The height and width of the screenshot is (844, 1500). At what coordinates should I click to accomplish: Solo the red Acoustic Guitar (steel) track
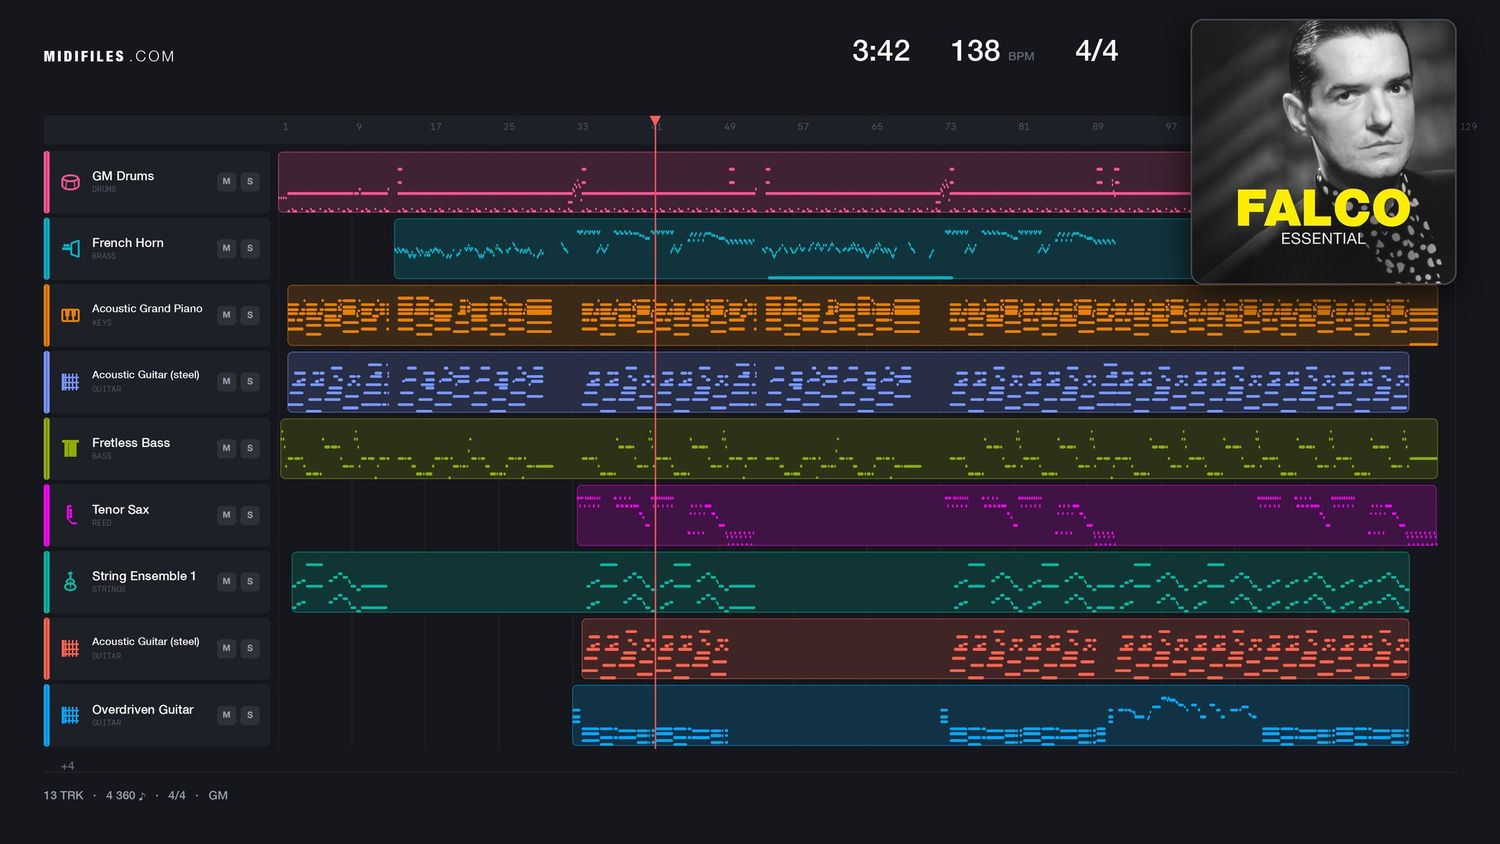(250, 648)
